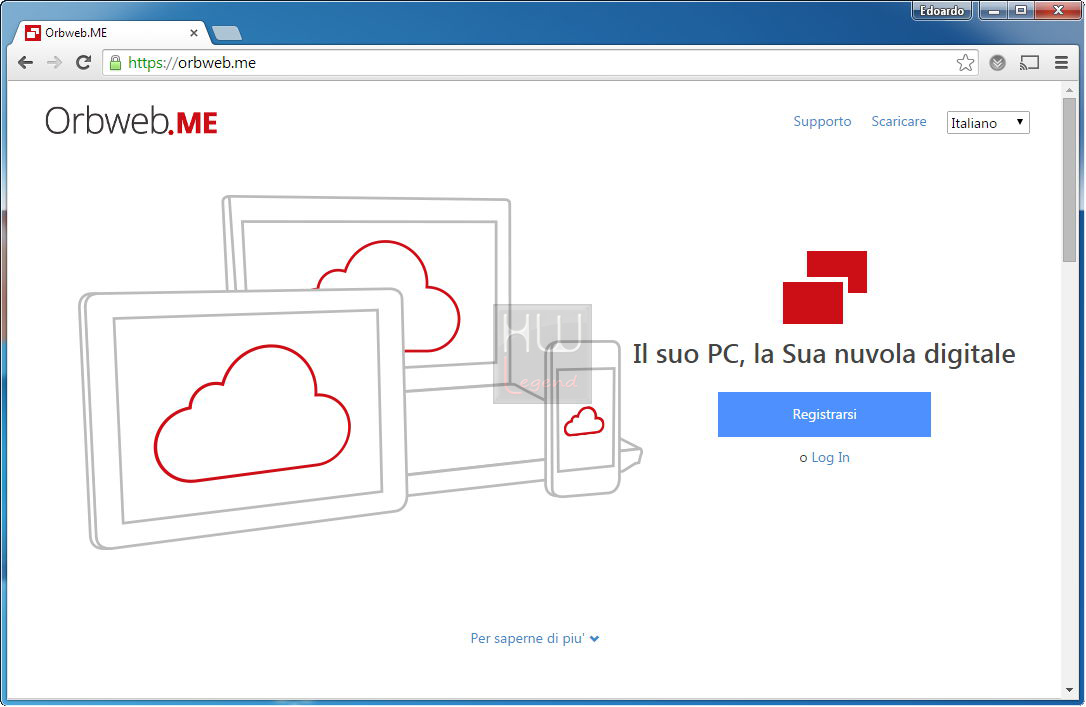Image resolution: width=1086 pixels, height=707 pixels.
Task: Follow the Log In link
Action: [x=830, y=458]
